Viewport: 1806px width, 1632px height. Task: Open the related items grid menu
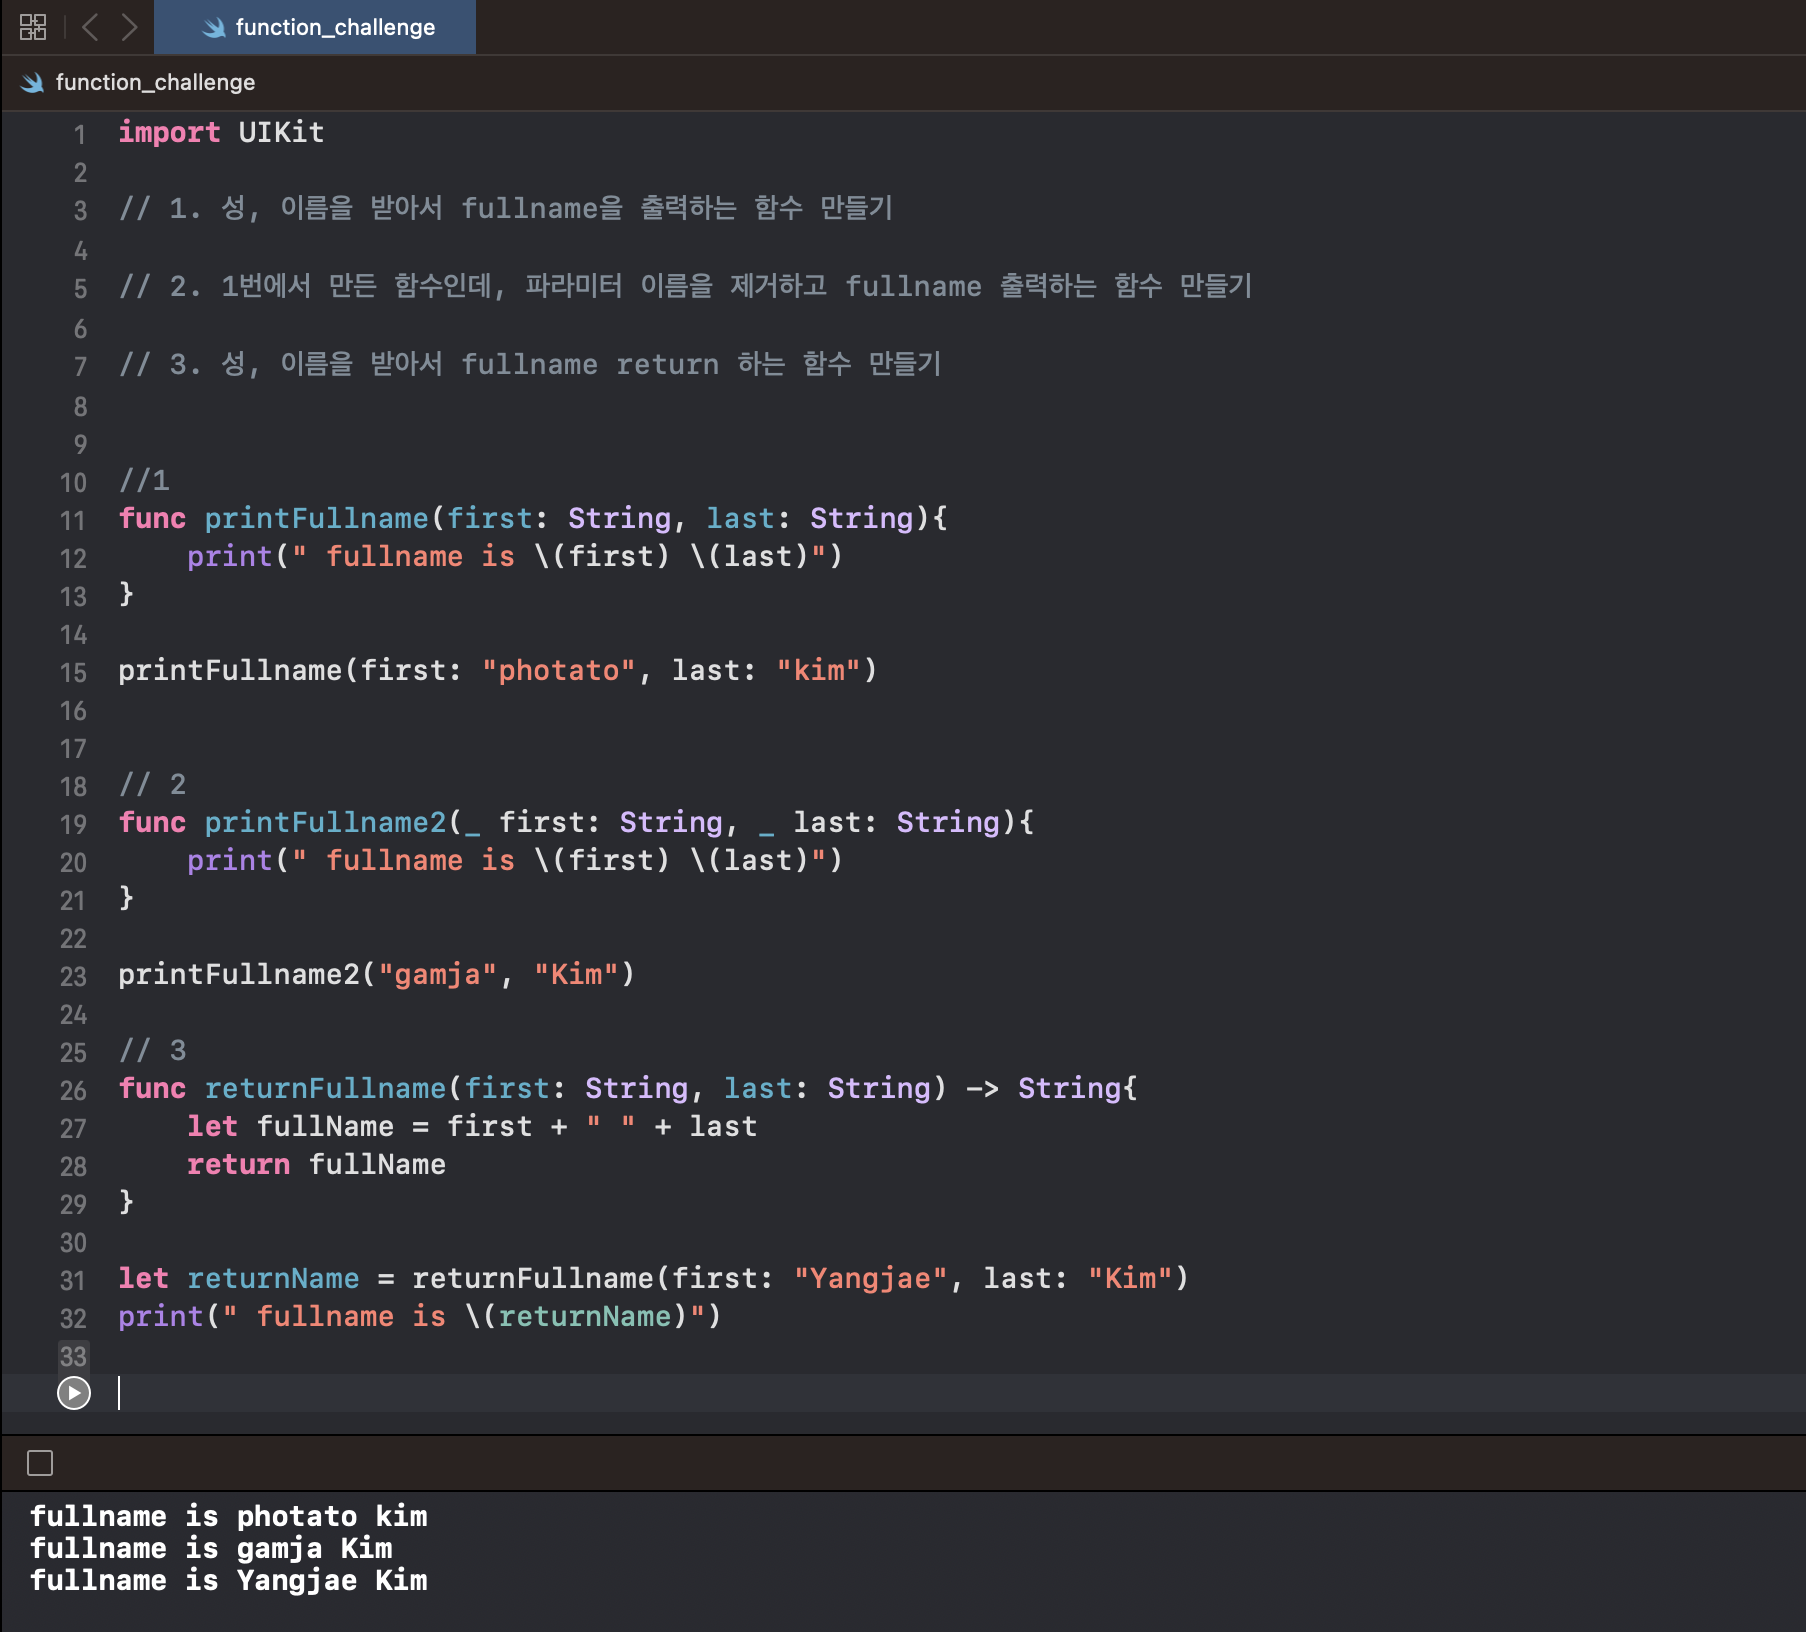pyautogui.click(x=33, y=27)
